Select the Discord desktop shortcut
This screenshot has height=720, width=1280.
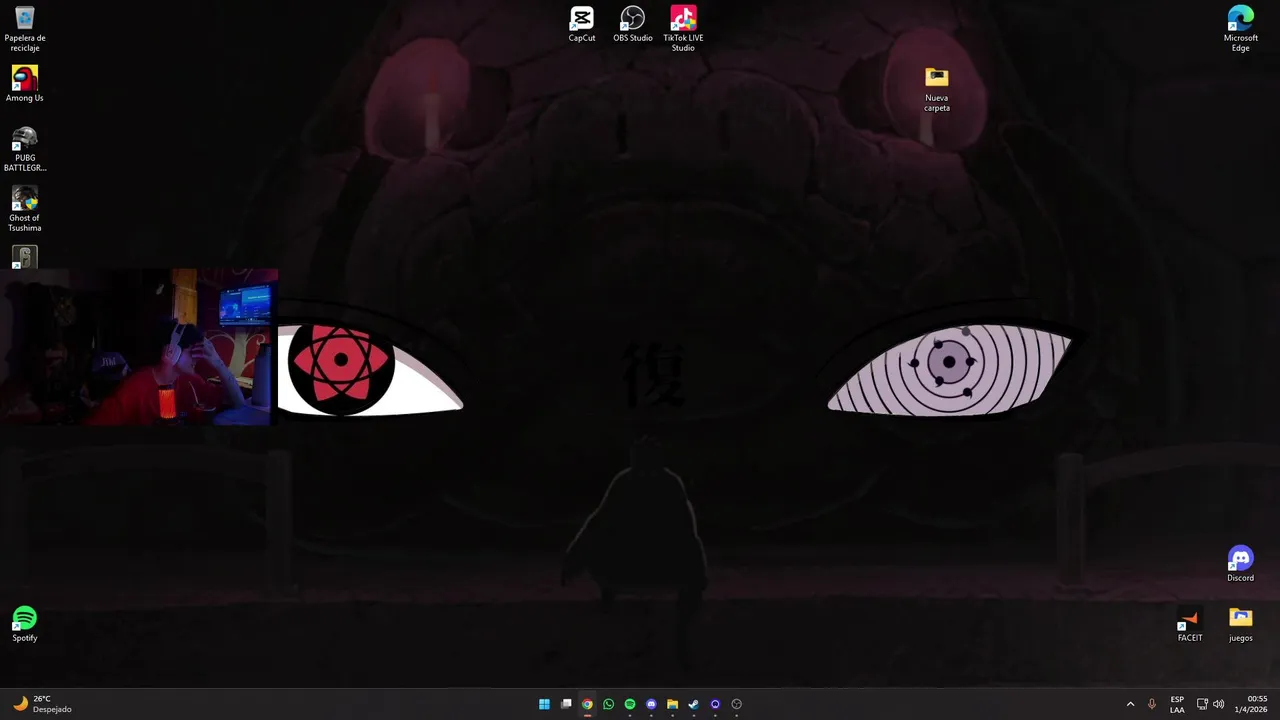(1241, 564)
